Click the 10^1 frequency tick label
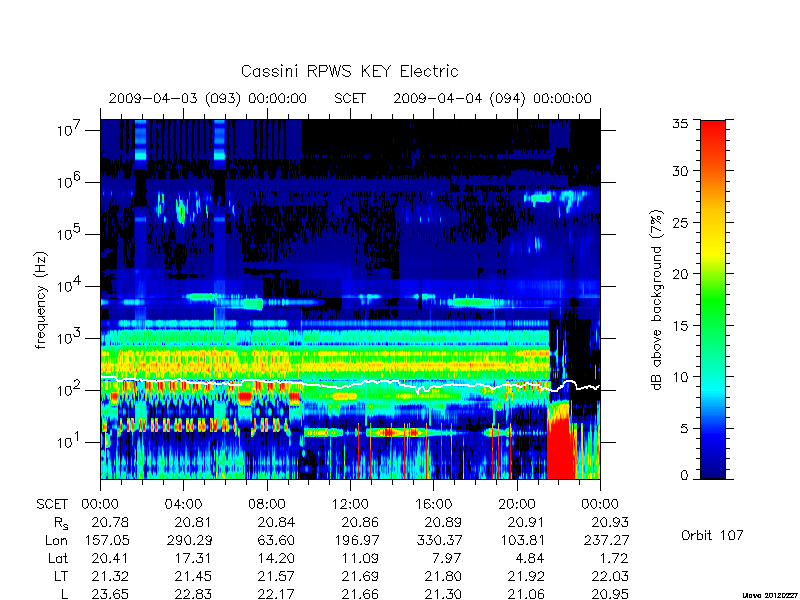This screenshot has height=600, width=800. point(70,442)
